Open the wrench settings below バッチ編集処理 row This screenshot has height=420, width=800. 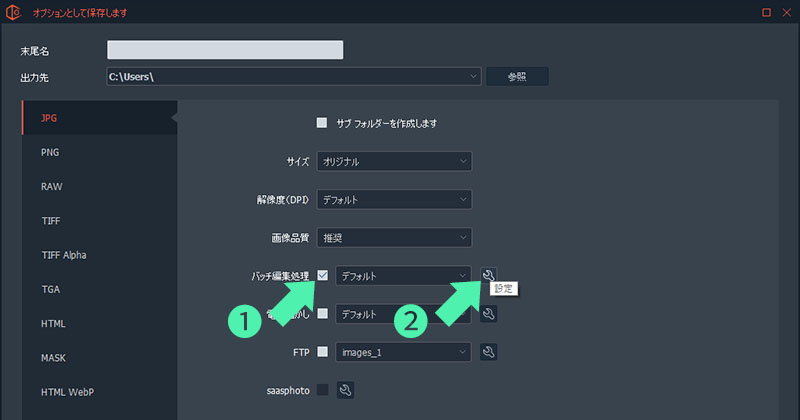[x=488, y=313]
